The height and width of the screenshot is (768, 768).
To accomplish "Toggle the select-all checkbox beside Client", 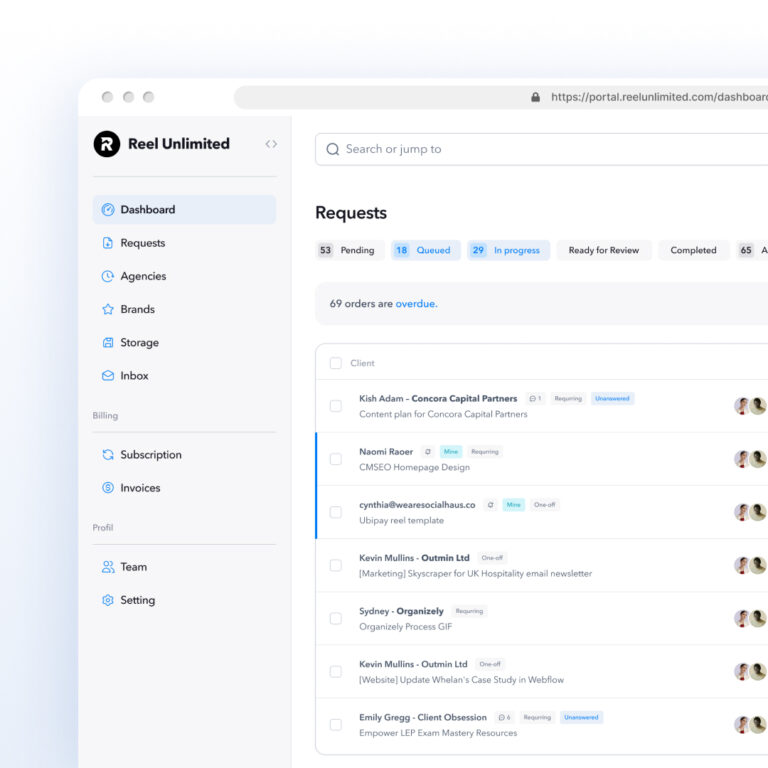I will pos(336,363).
